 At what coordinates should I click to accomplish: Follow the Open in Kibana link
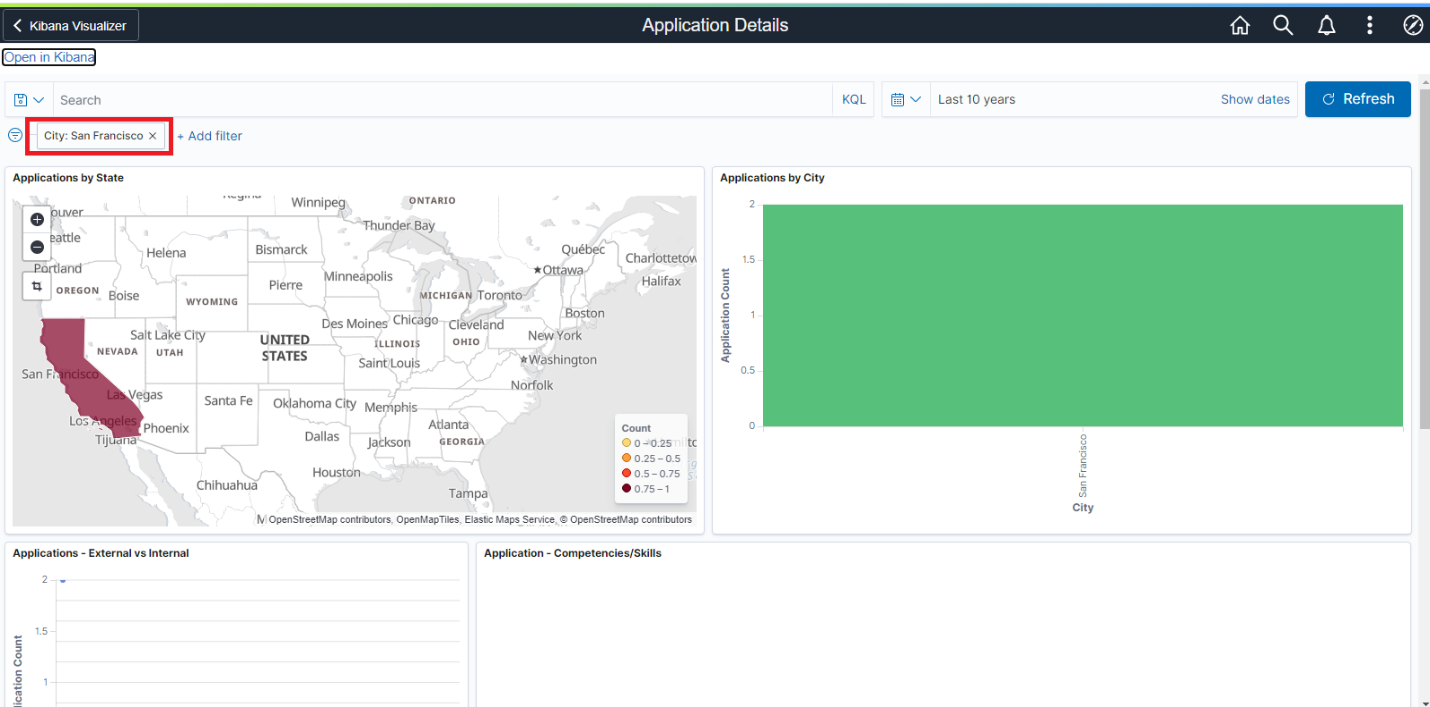coord(49,58)
